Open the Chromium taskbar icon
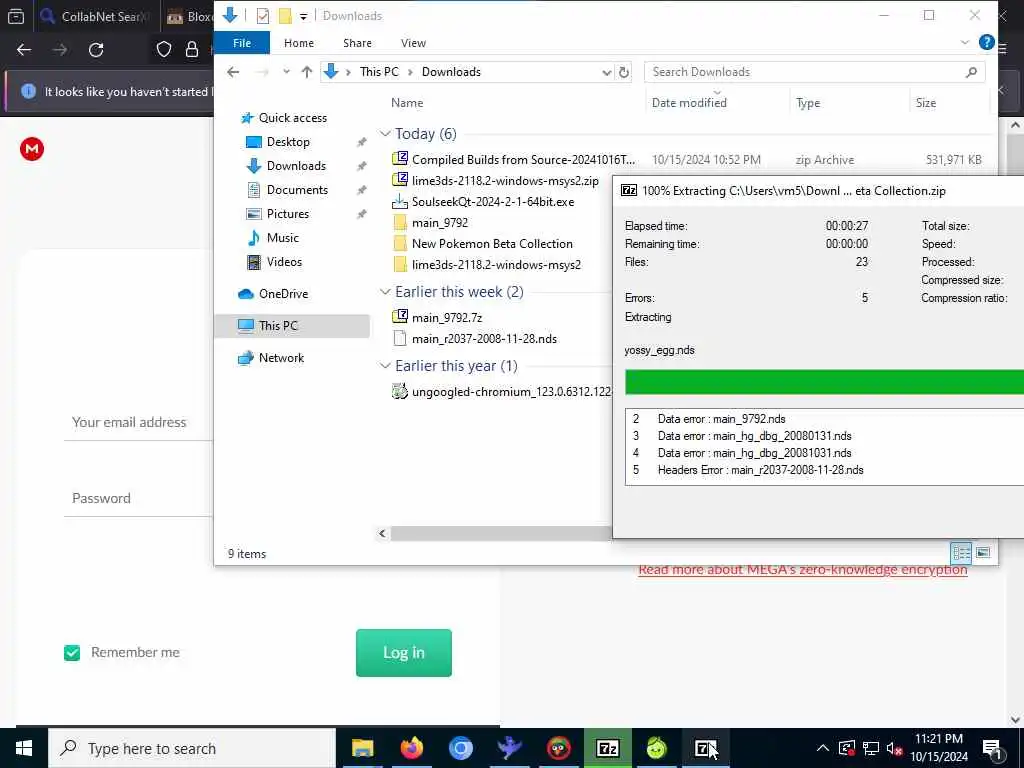 point(460,748)
